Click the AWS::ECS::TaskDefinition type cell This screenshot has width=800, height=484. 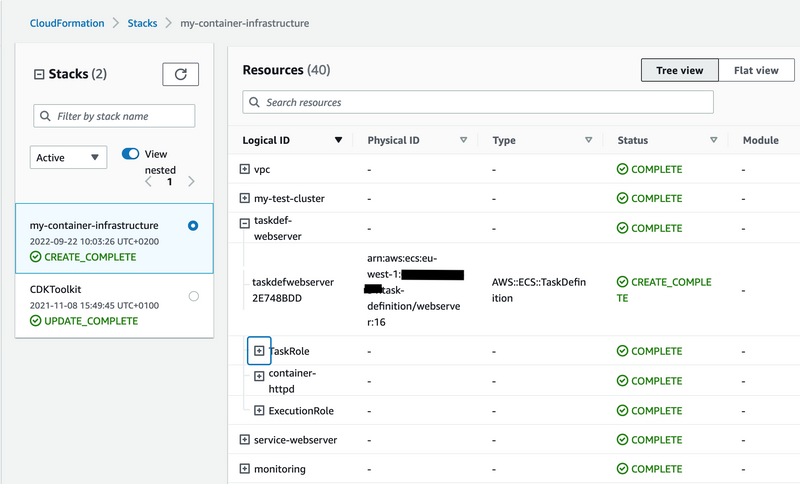pos(539,290)
